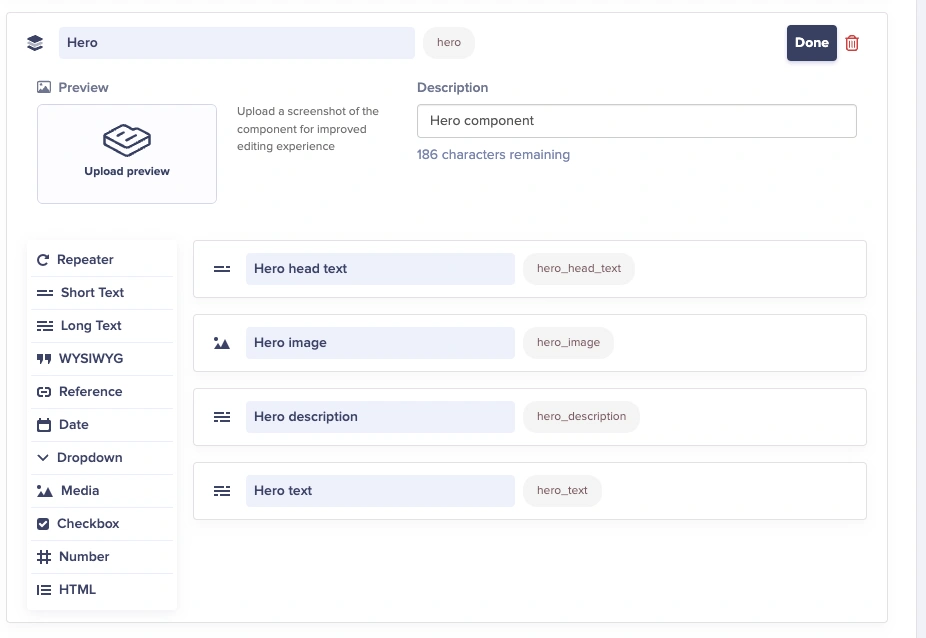
Task: Edit the Hero component name field
Action: pos(236,43)
